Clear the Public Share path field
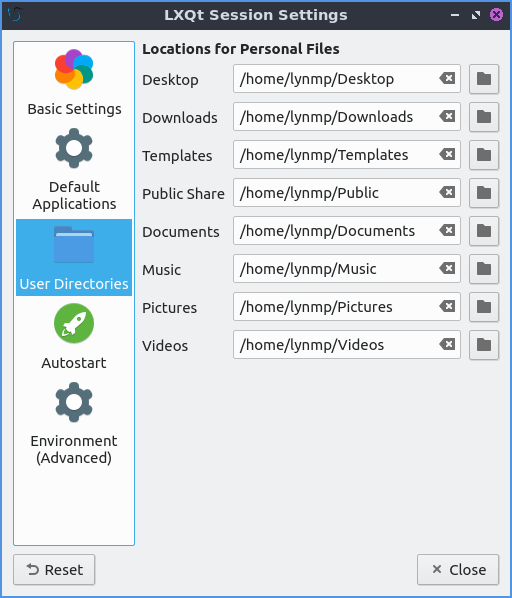This screenshot has height=598, width=512. coord(447,192)
